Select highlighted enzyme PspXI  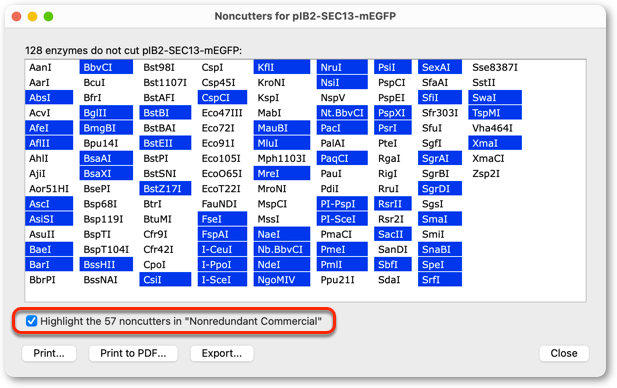(x=393, y=113)
